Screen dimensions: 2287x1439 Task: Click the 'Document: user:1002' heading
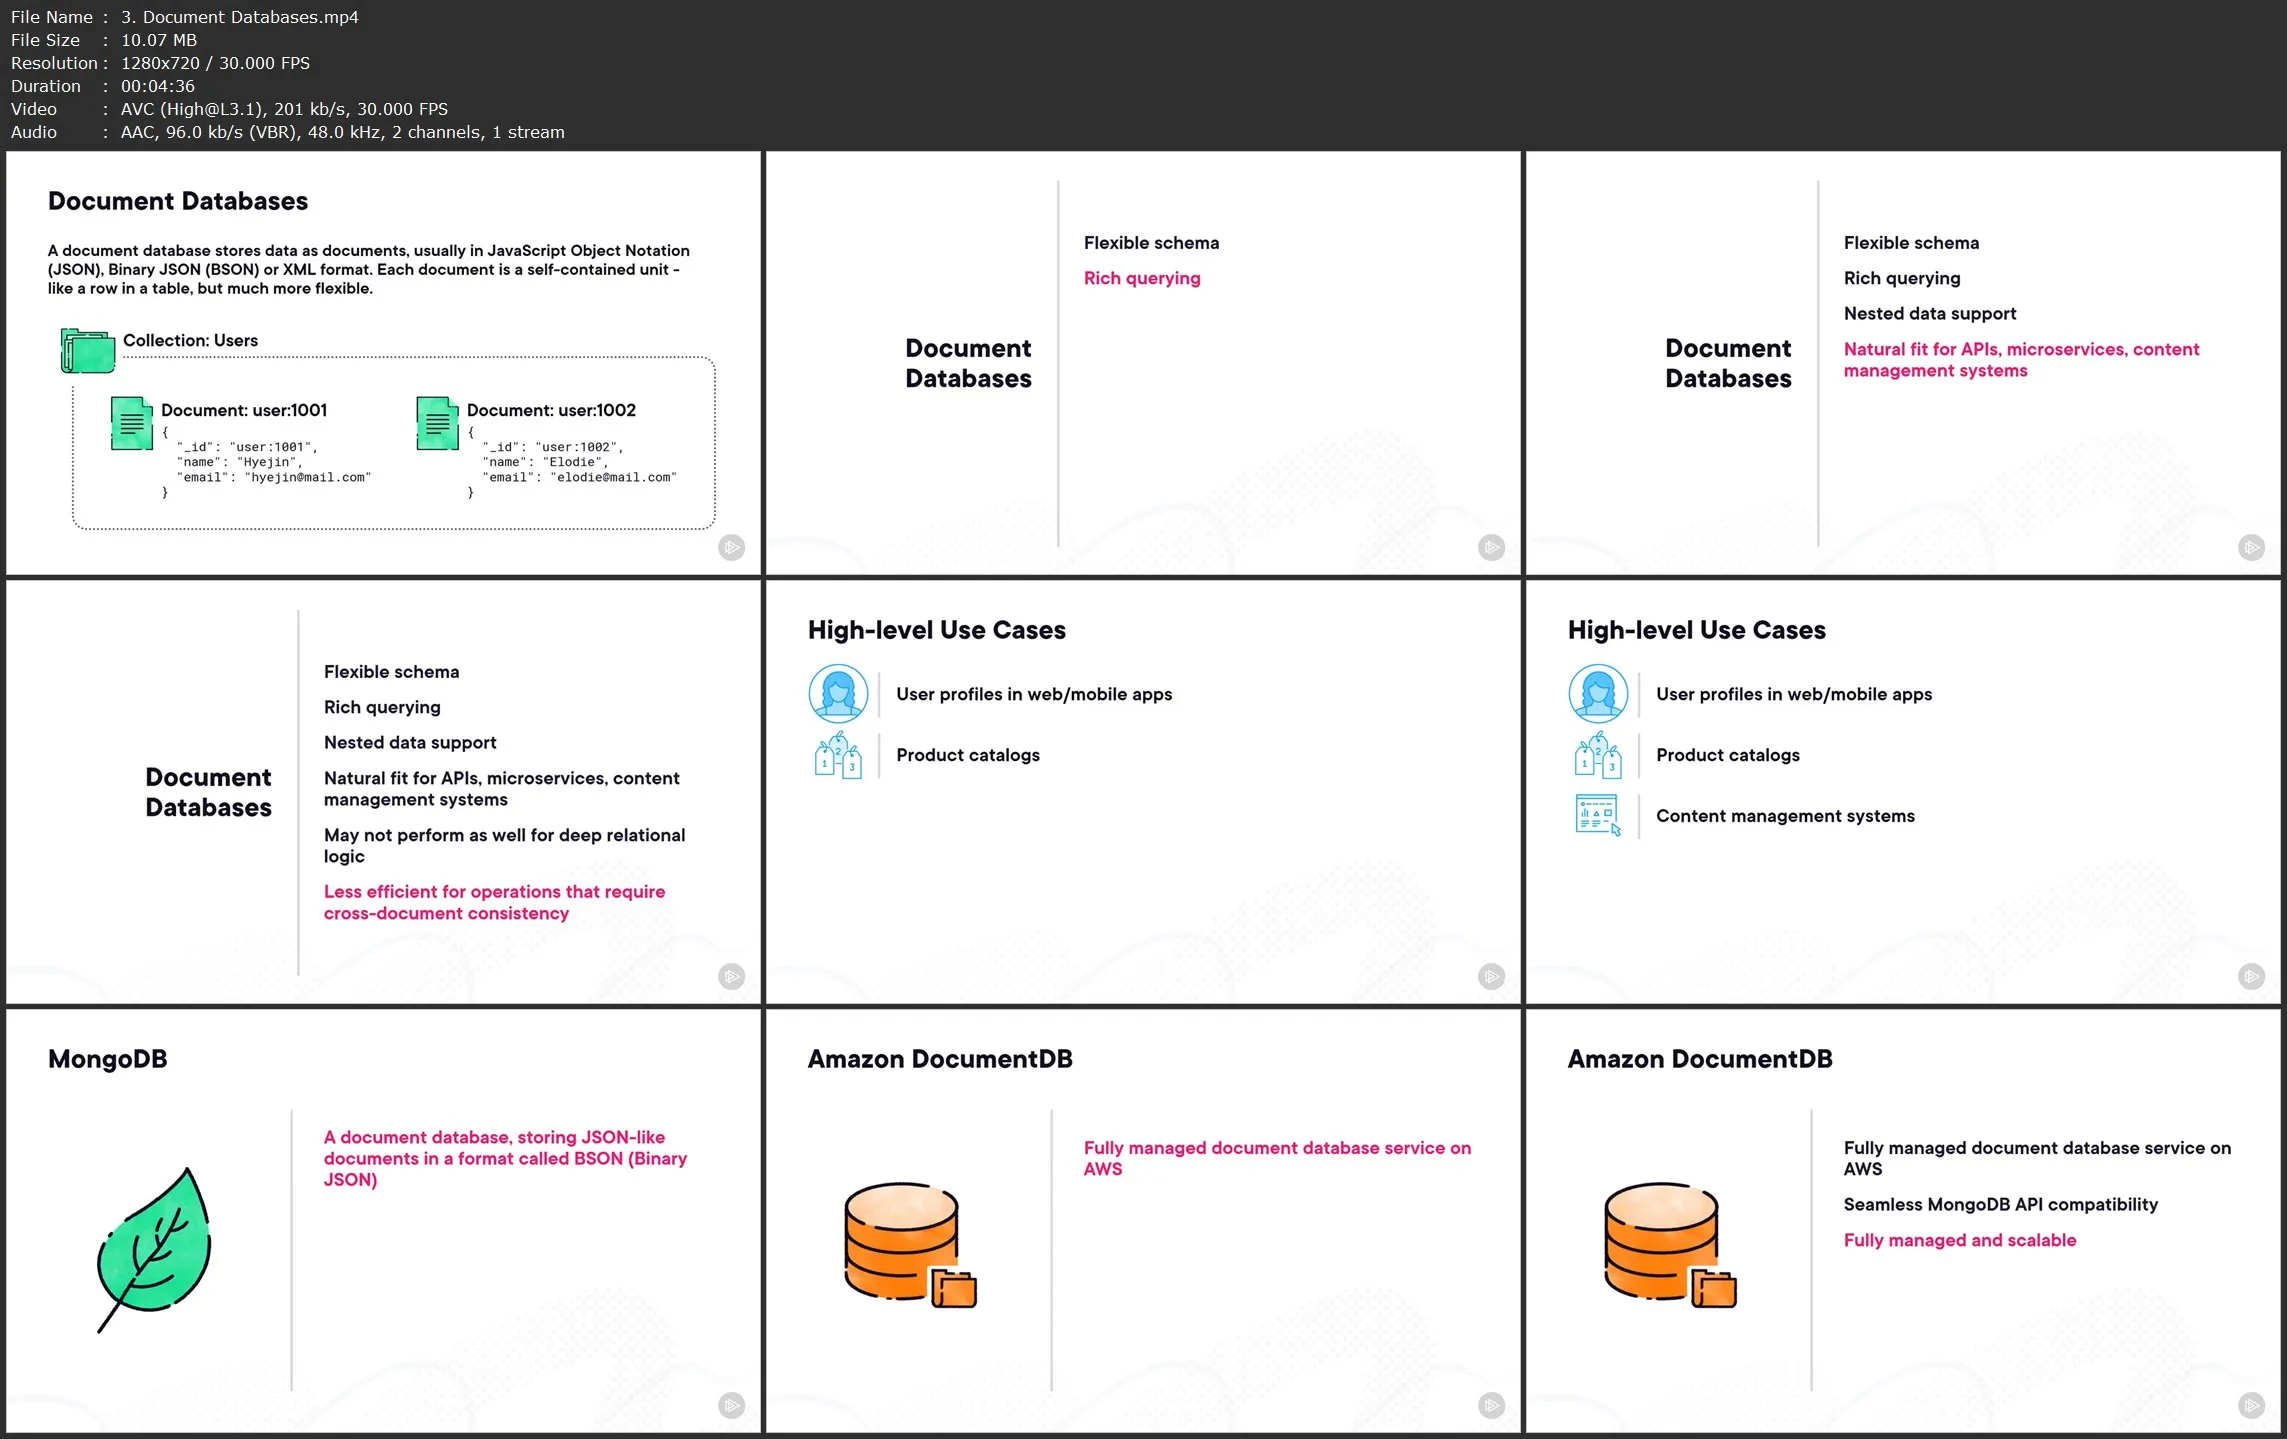551,410
